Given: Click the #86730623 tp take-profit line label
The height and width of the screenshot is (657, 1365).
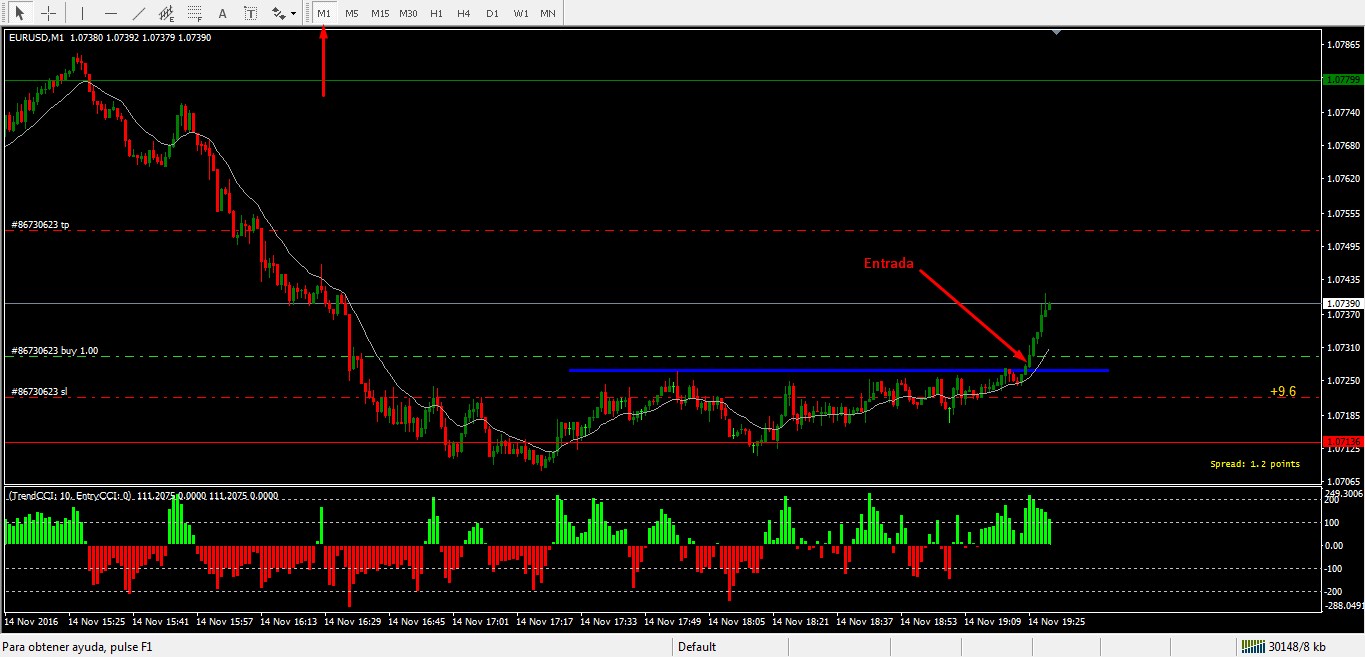Looking at the screenshot, I should tap(40, 225).
